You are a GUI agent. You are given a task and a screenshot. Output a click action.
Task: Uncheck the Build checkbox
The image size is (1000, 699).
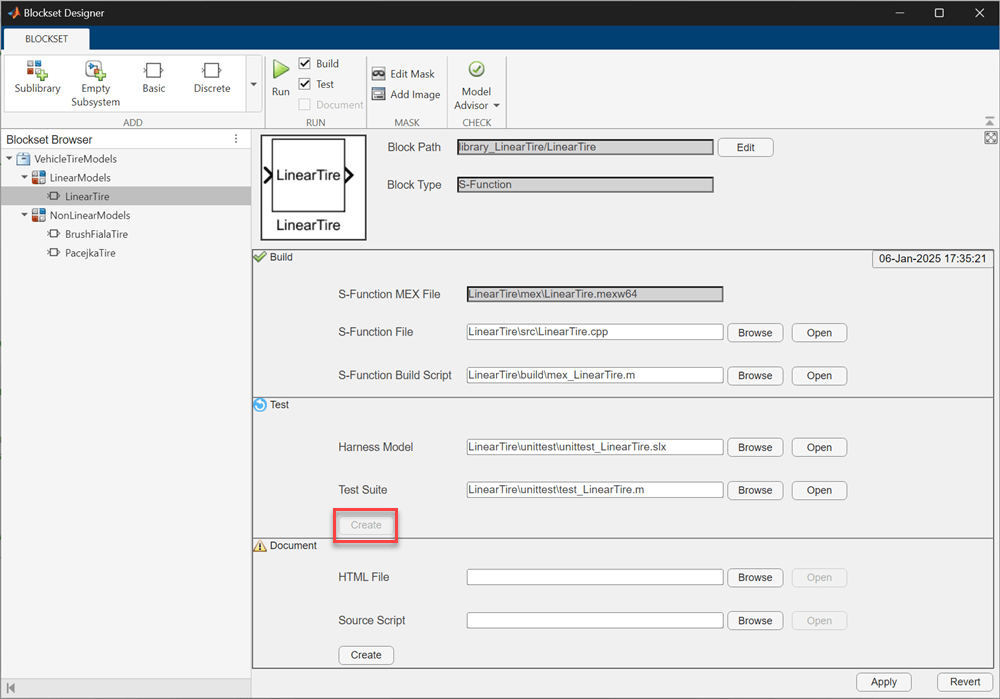click(x=305, y=64)
